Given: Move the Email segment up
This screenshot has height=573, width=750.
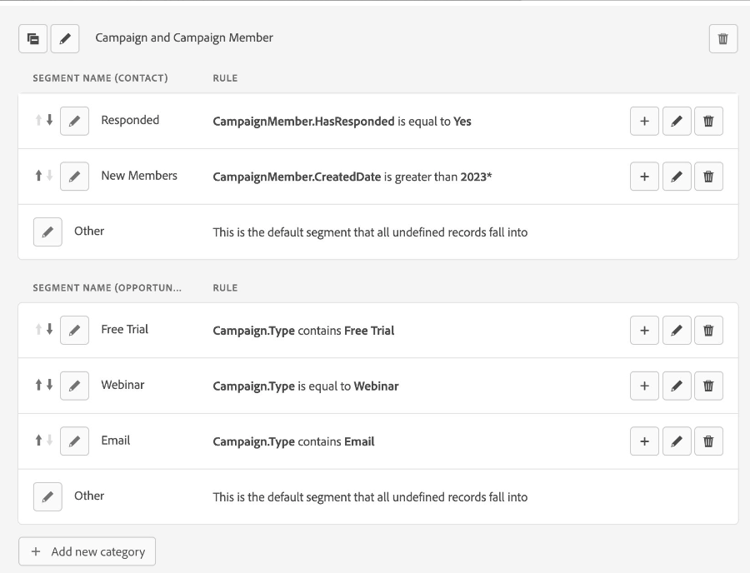Looking at the screenshot, I should tap(39, 440).
